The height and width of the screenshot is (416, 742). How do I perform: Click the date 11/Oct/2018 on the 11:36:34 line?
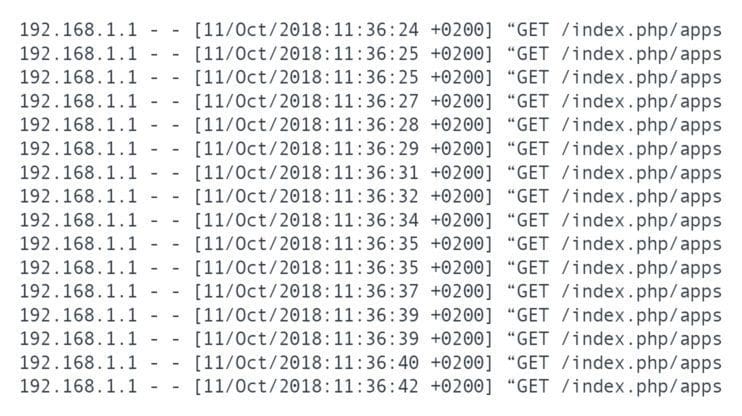[263, 221]
